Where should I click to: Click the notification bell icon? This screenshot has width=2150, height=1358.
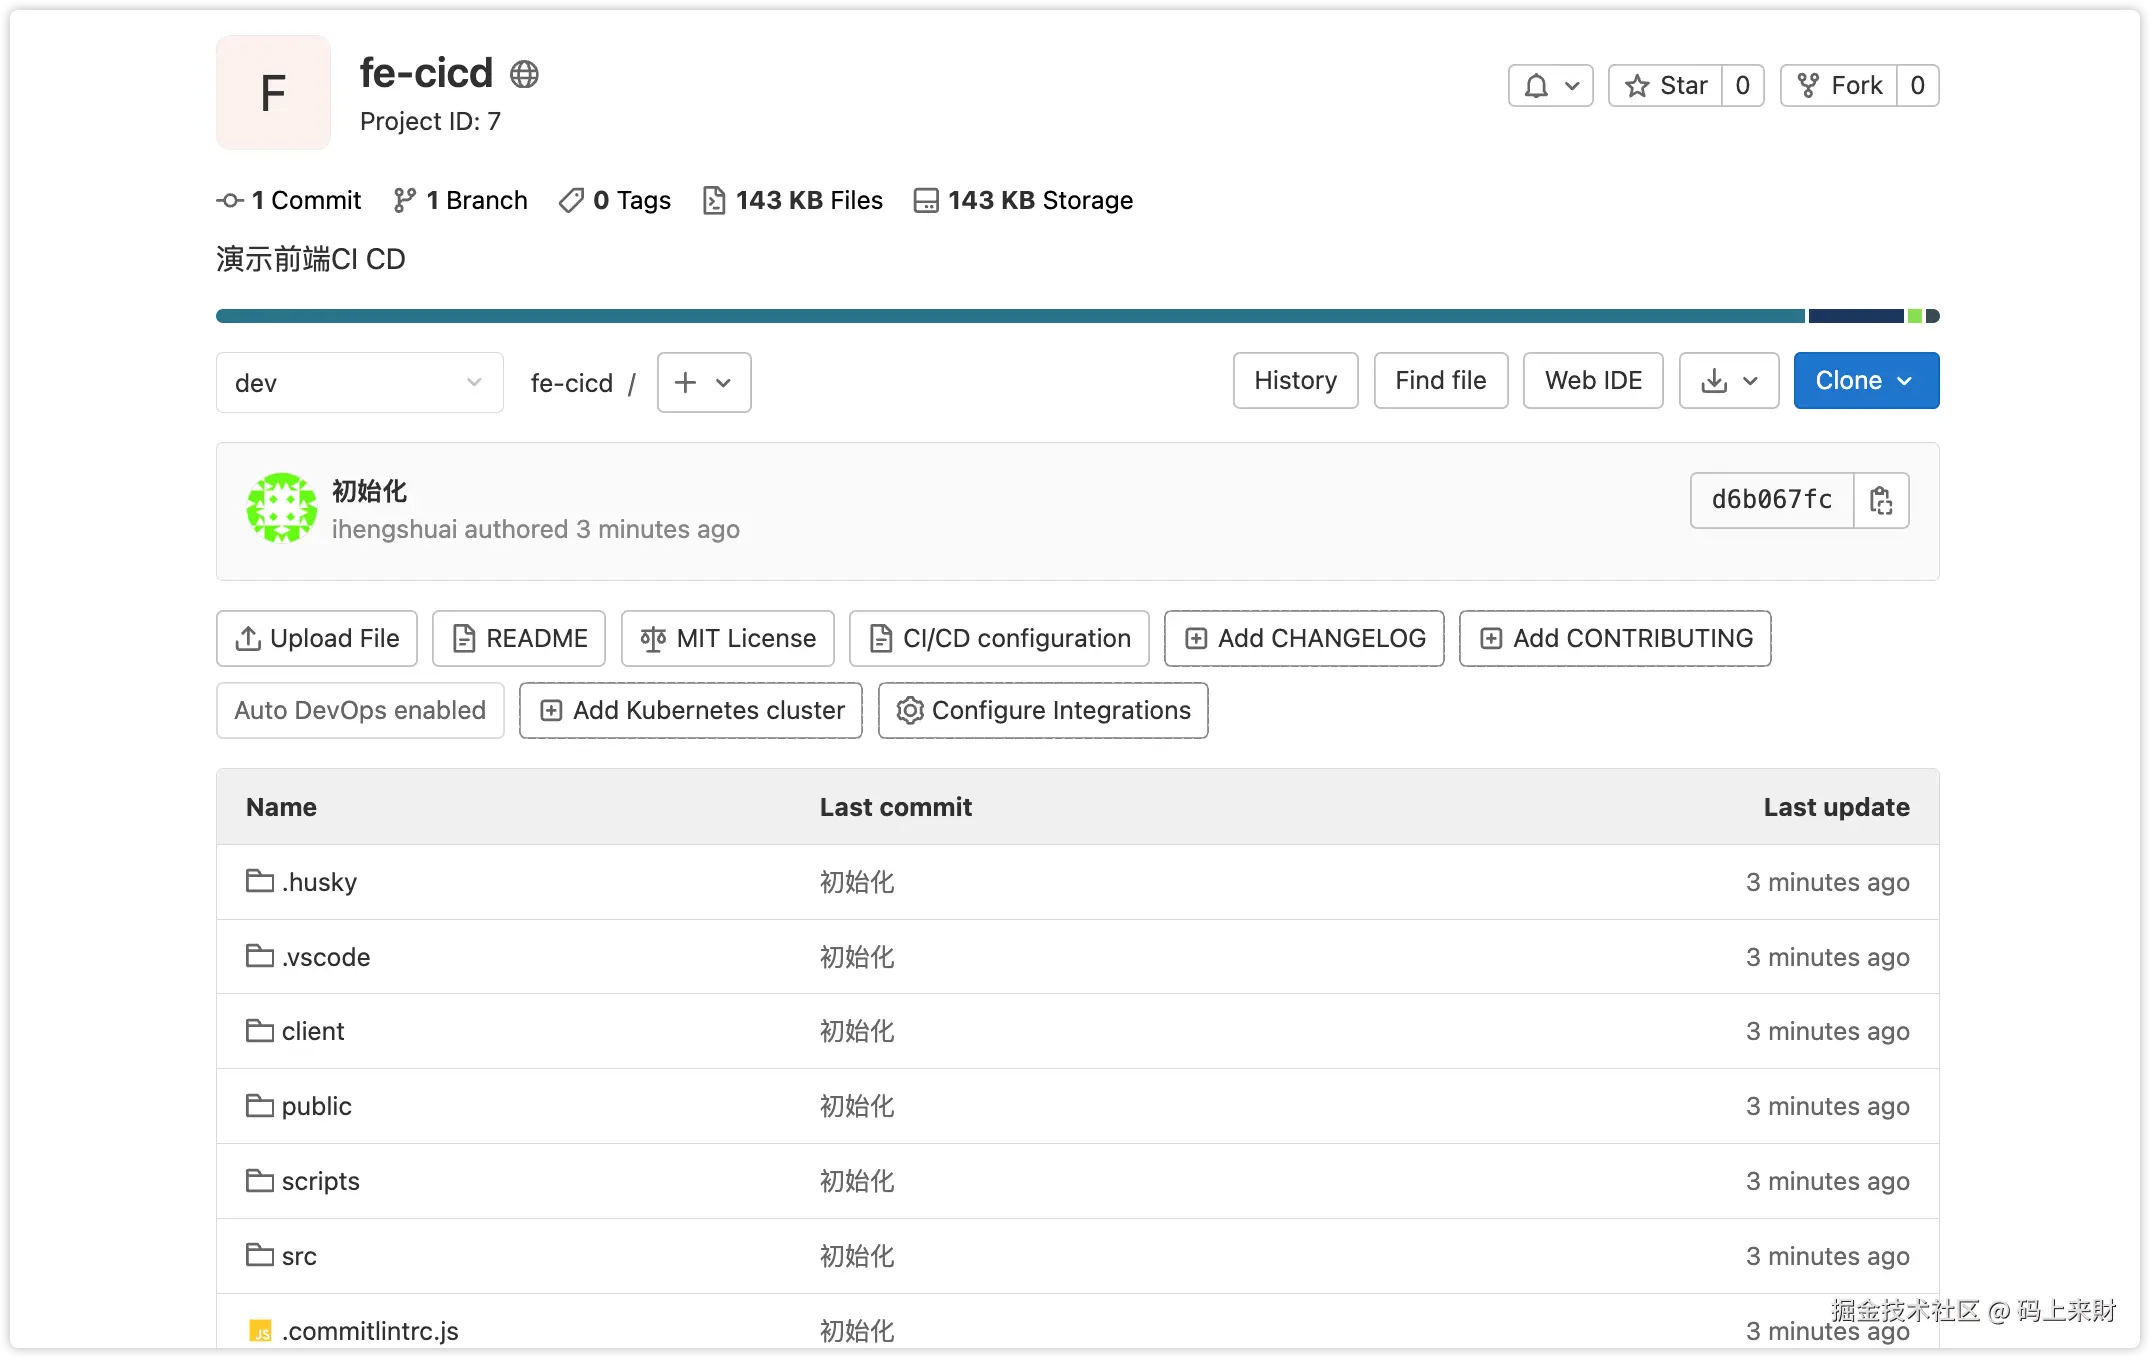tap(1537, 86)
